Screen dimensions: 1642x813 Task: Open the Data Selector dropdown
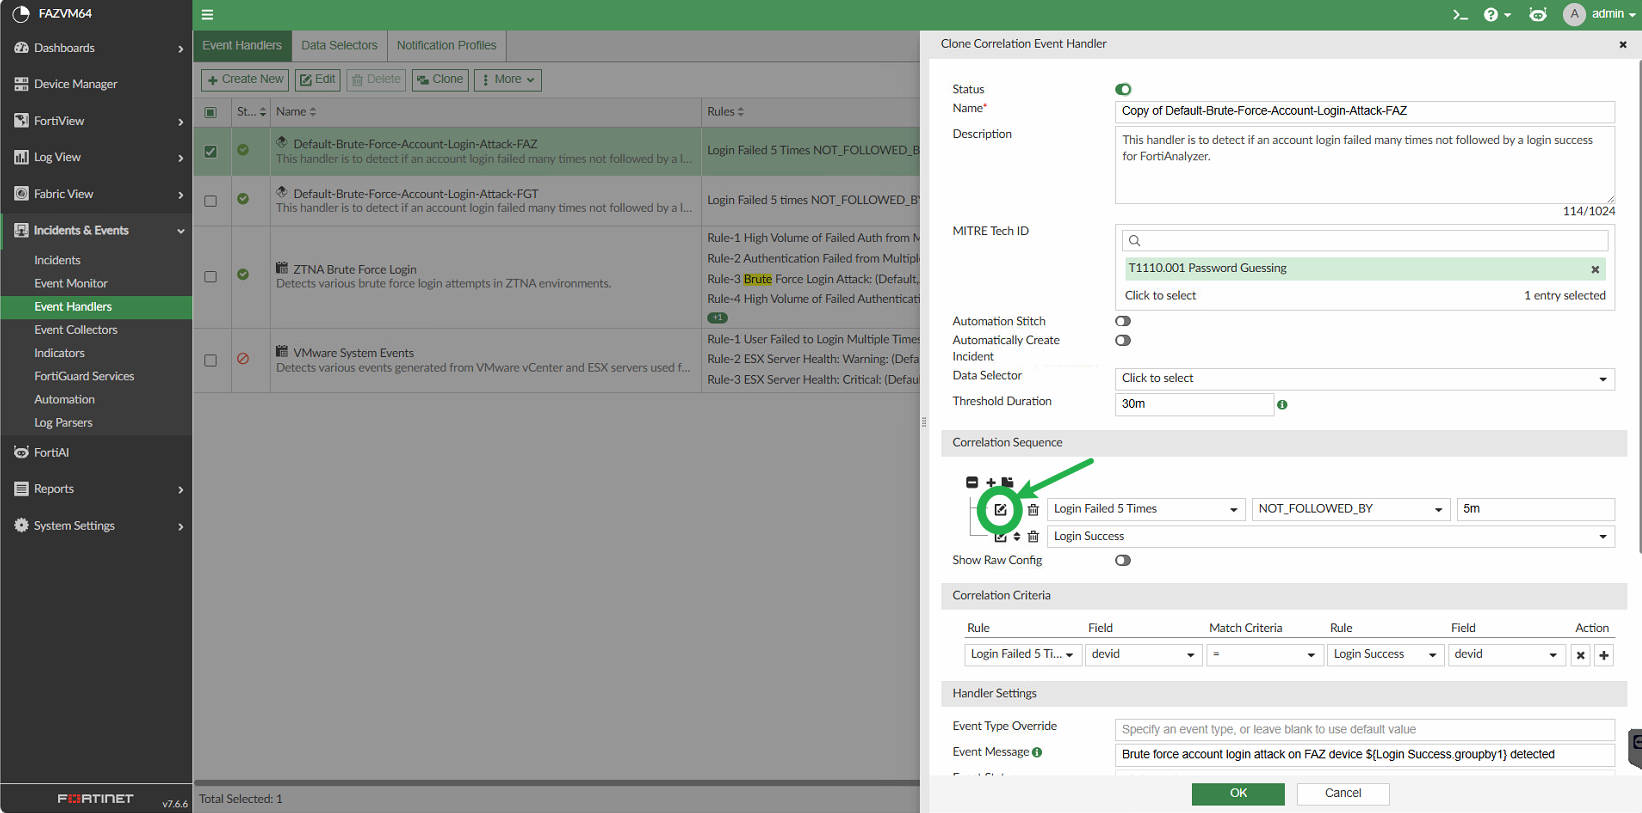(1364, 379)
